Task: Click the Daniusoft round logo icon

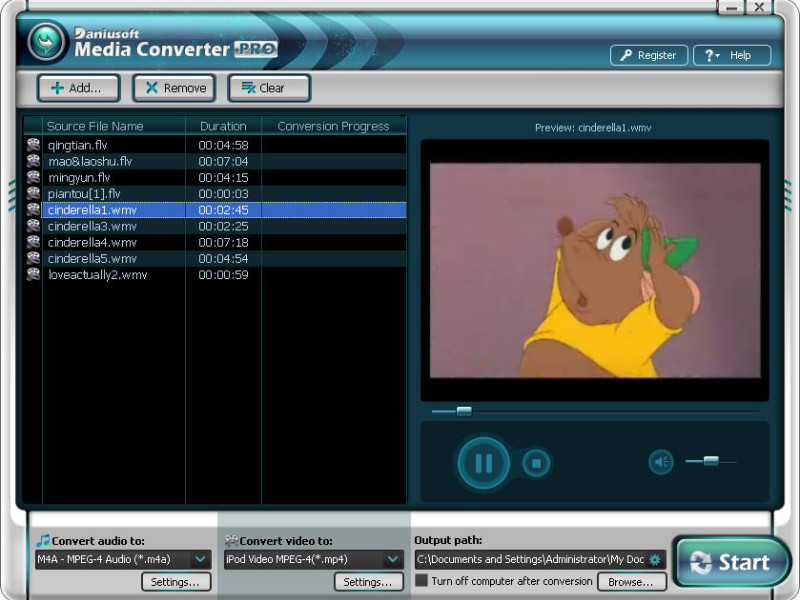Action: (46, 41)
